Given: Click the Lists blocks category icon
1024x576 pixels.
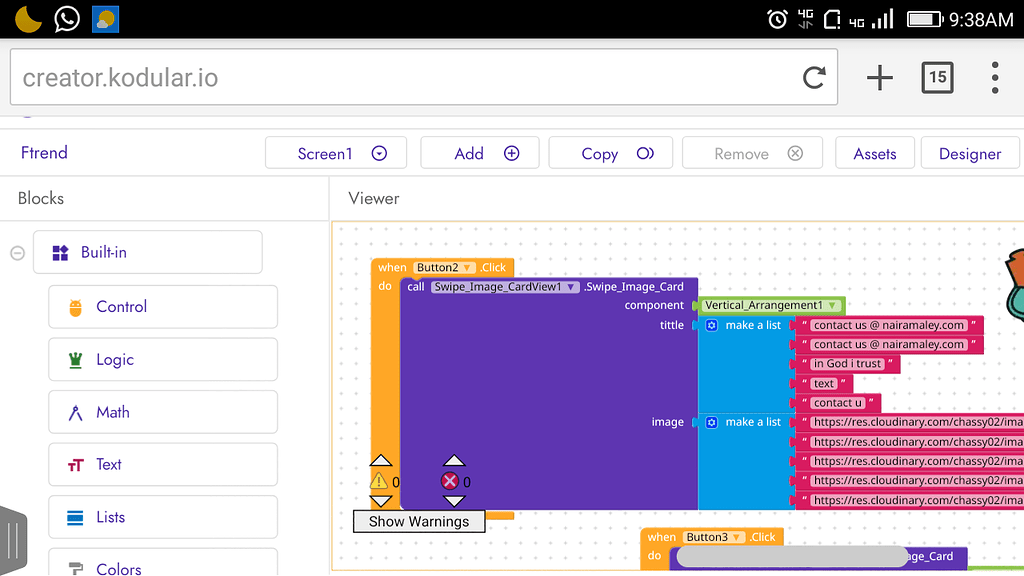Looking at the screenshot, I should 74,517.
